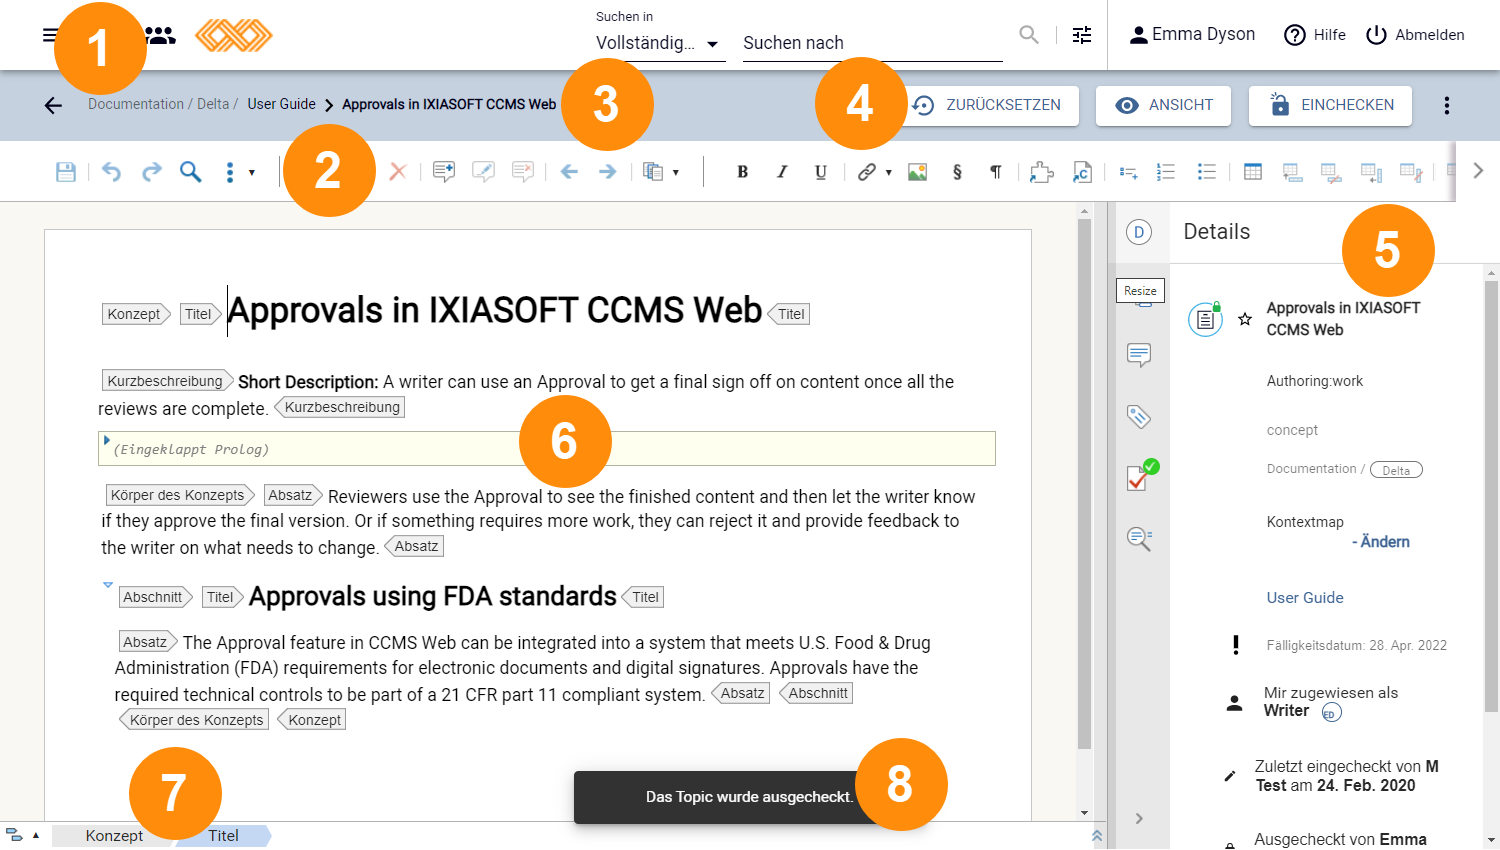This screenshot has height=850, width=1500.
Task: Click the orange IXIASOFT logo
Action: [233, 35]
